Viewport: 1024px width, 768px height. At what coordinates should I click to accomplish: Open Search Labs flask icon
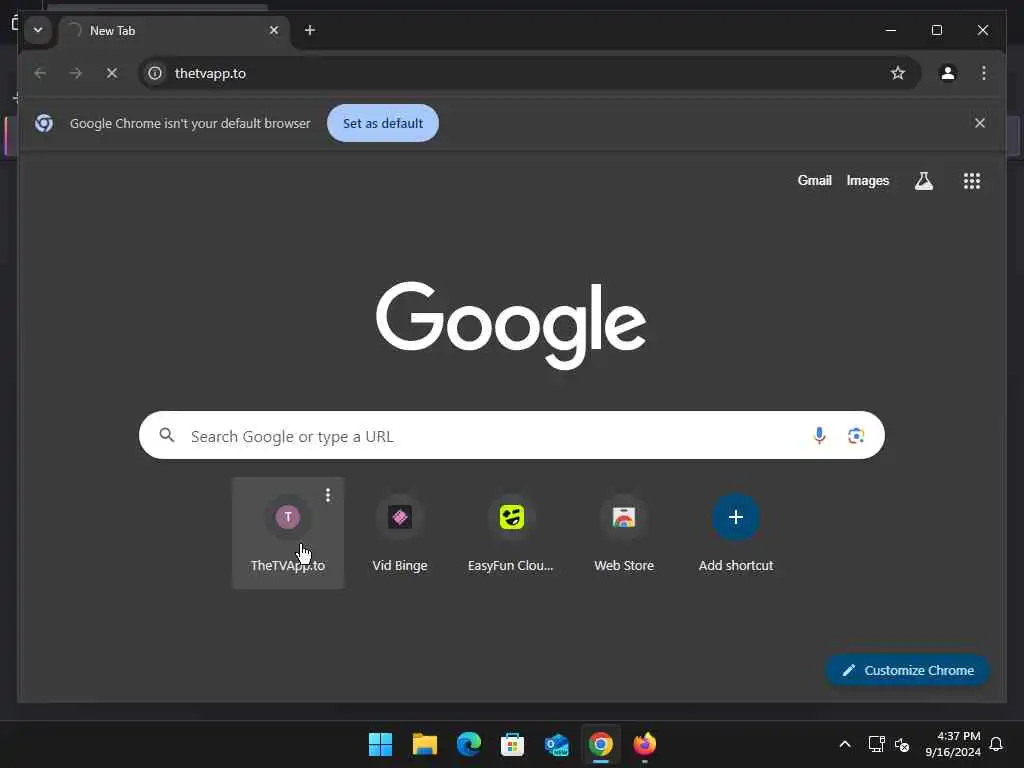pos(923,181)
